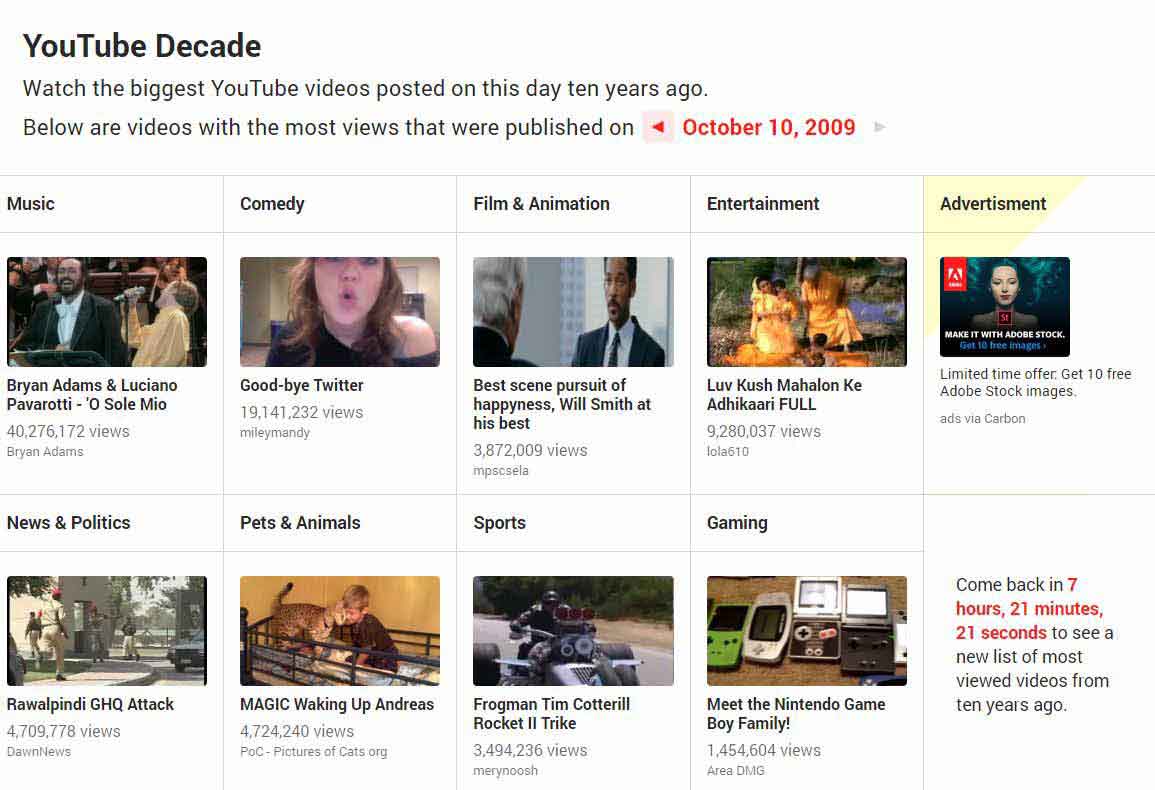Open 'Bryan Adams & Luciano Pavarotti' title link
The width and height of the screenshot is (1155, 790).
click(x=92, y=395)
